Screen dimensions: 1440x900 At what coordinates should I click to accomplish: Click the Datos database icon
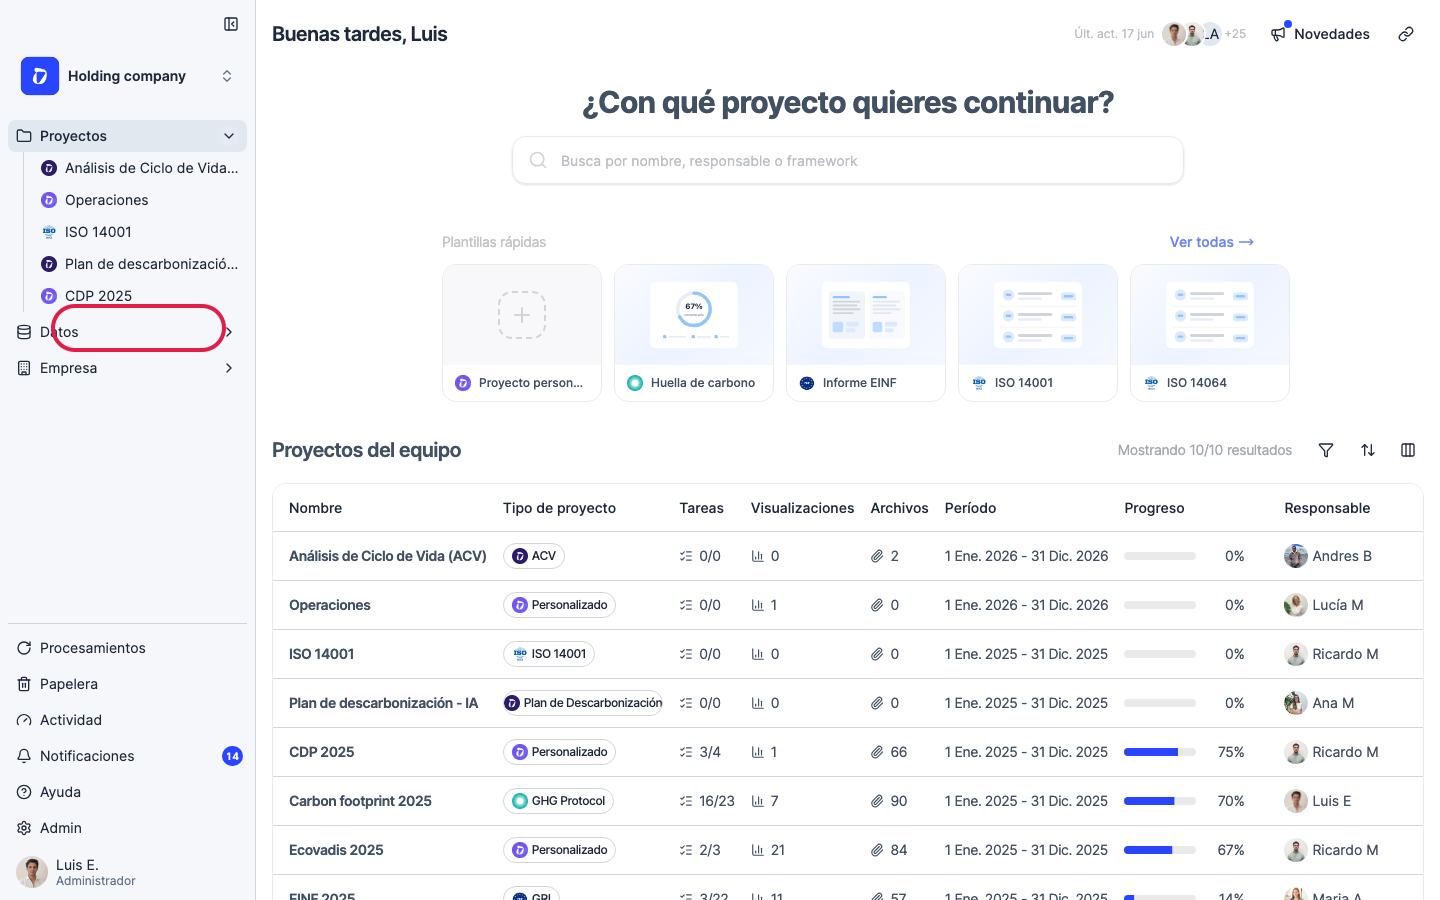point(24,332)
